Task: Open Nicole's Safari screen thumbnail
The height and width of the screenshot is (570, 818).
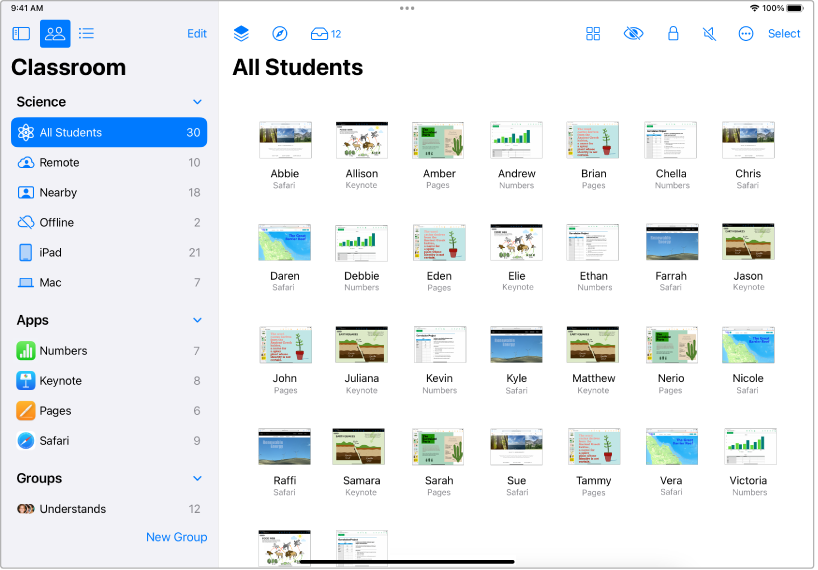Action: (748, 345)
